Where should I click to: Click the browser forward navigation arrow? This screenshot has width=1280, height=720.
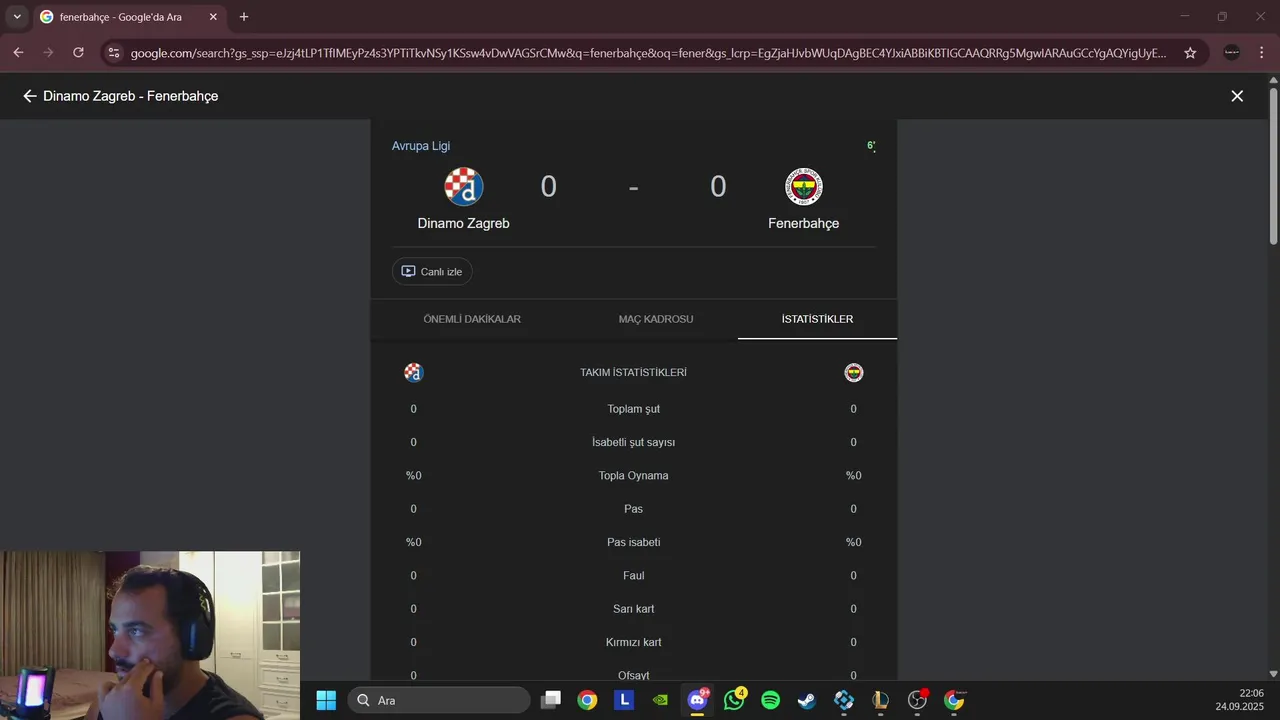[48, 53]
